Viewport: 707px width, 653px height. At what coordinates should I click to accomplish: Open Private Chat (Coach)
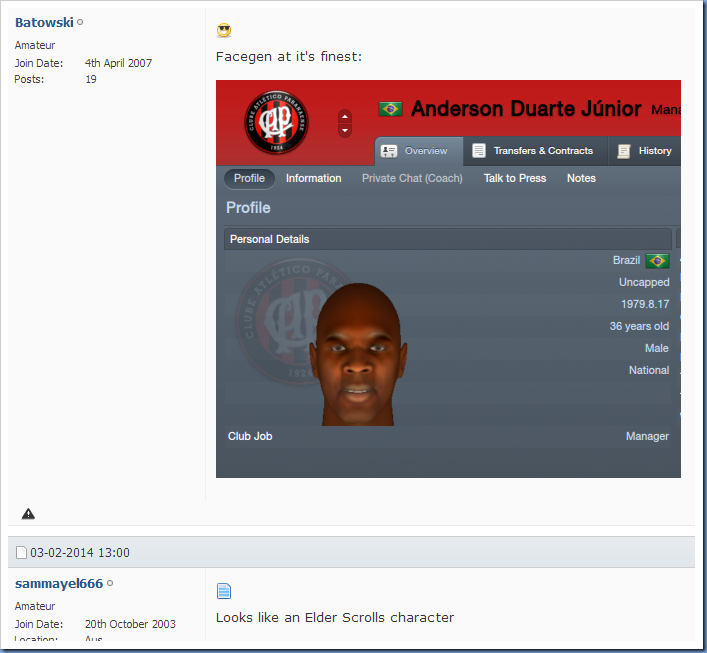coord(412,178)
